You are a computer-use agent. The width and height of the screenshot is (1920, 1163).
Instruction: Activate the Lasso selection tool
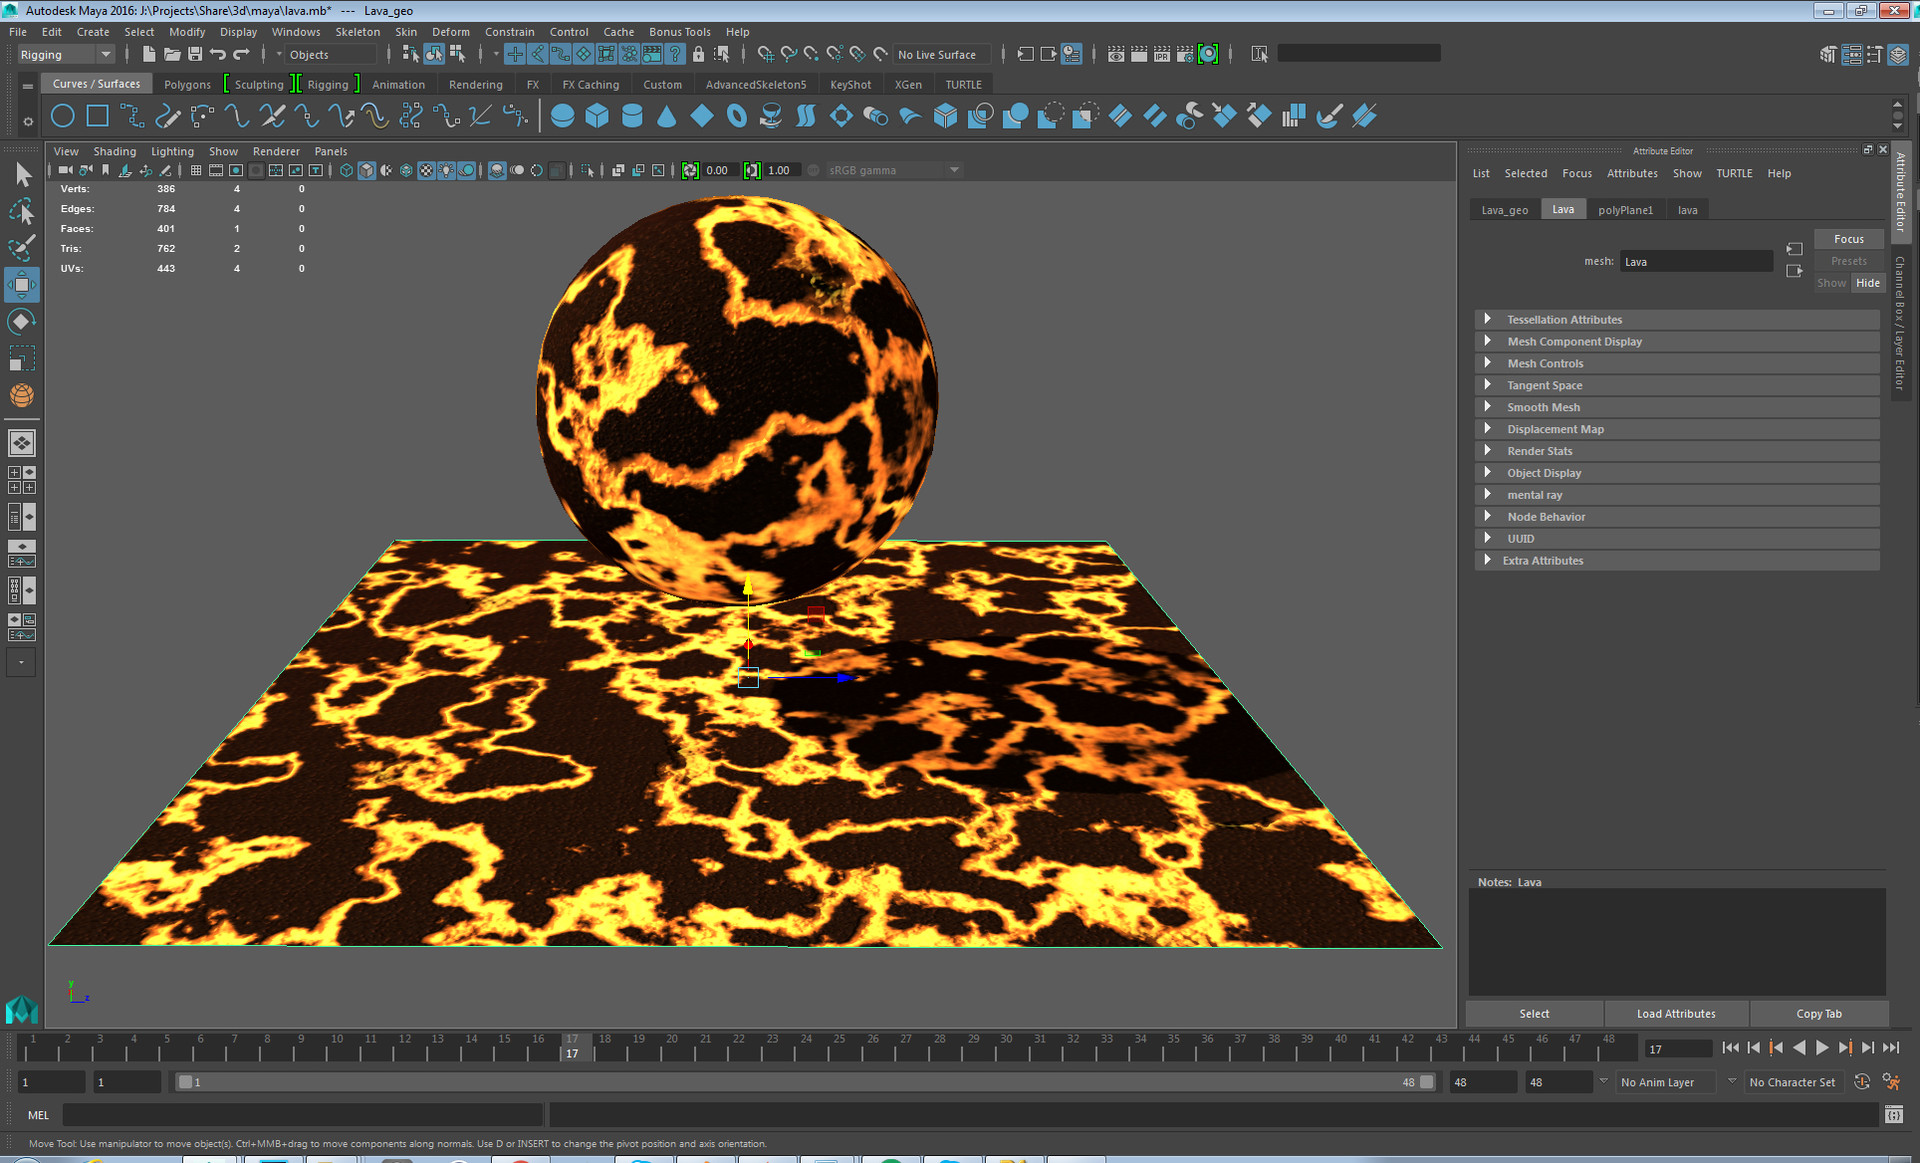pos(21,211)
